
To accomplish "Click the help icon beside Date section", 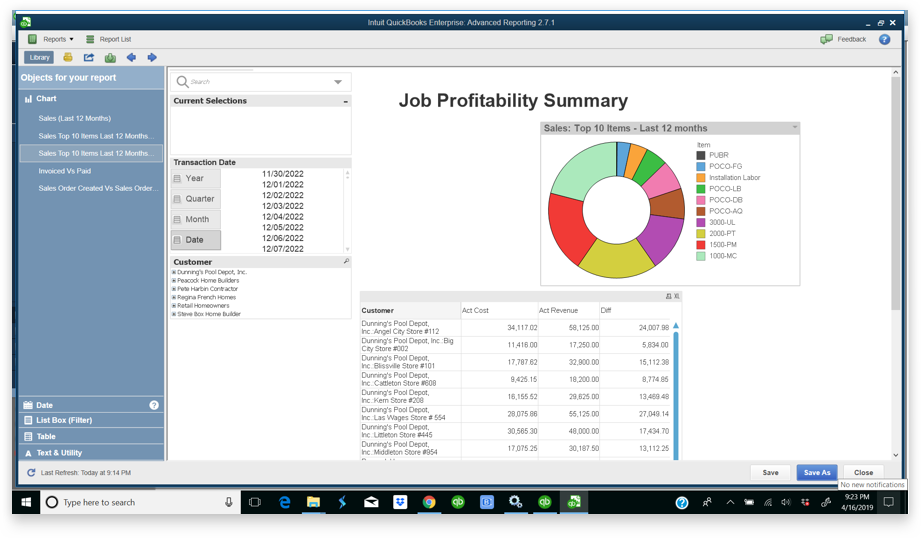I will [154, 405].
